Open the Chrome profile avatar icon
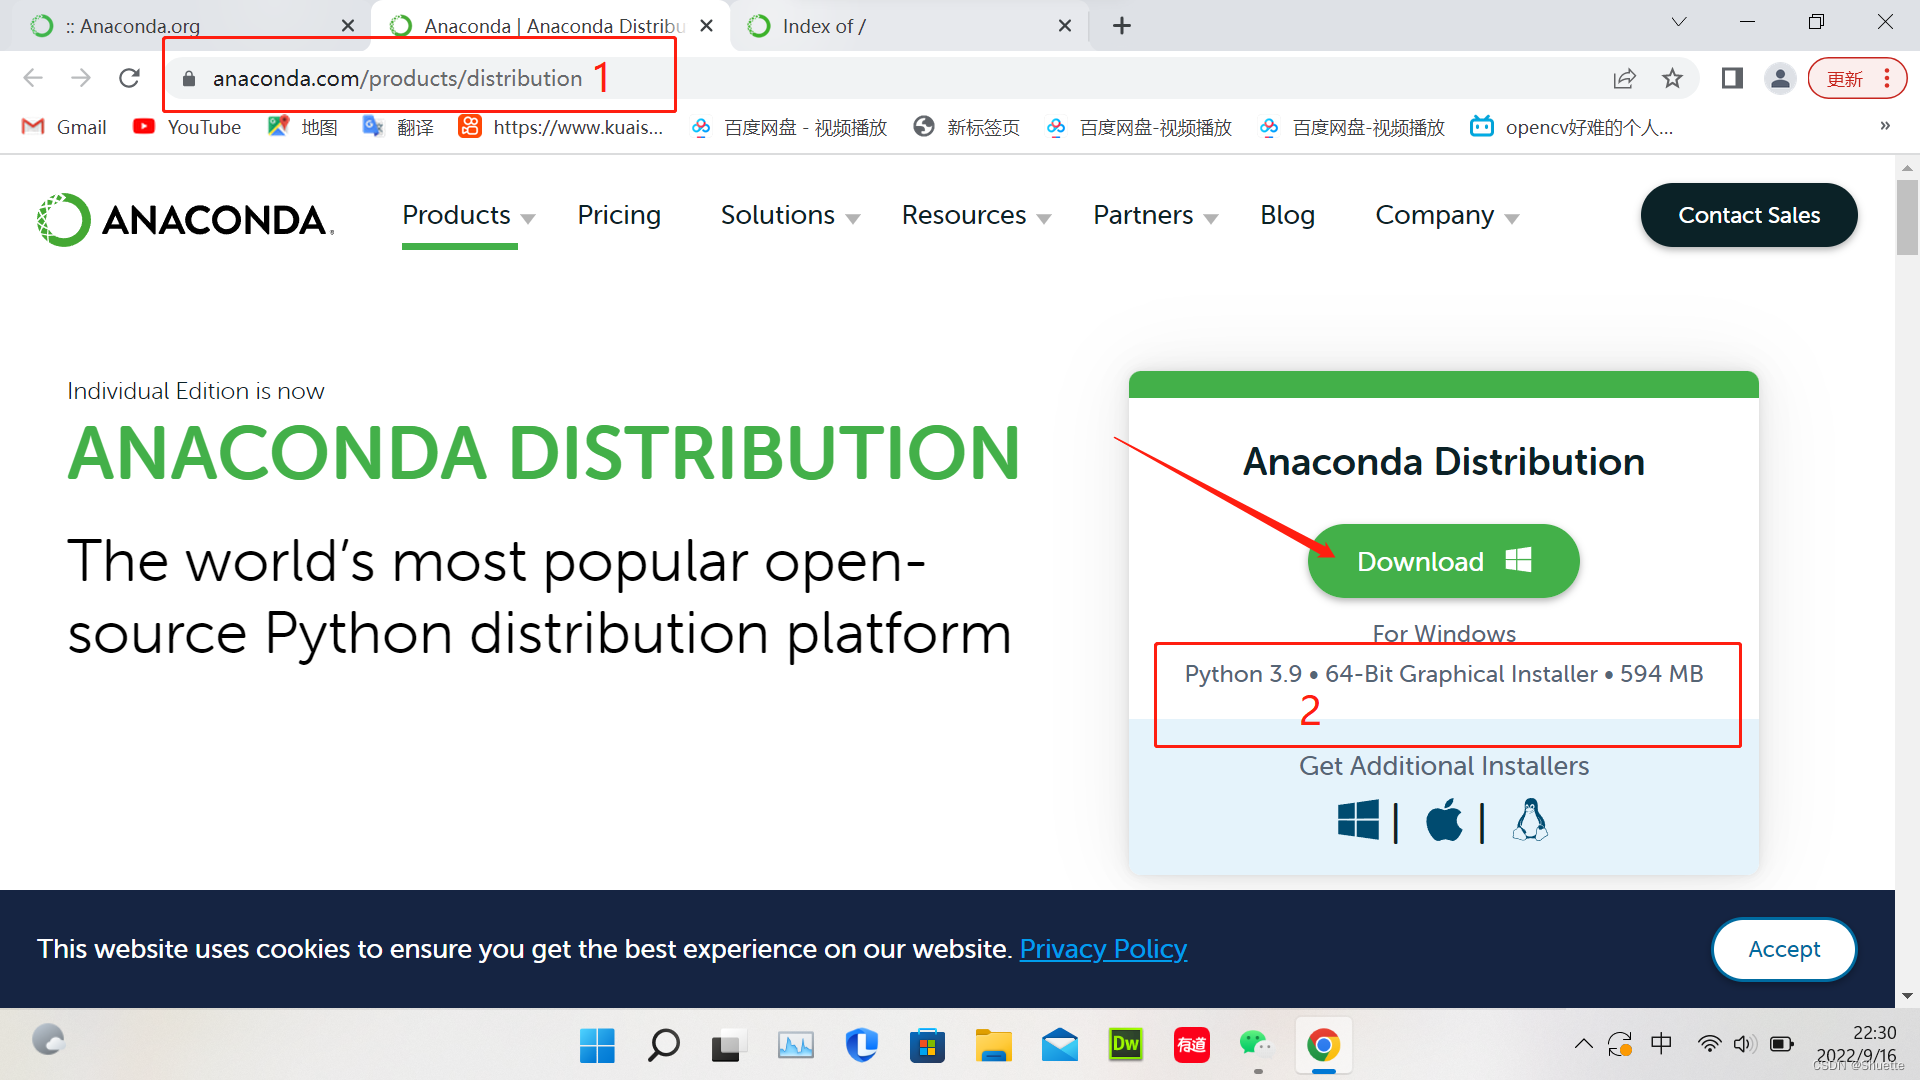1920x1080 pixels. [1780, 78]
